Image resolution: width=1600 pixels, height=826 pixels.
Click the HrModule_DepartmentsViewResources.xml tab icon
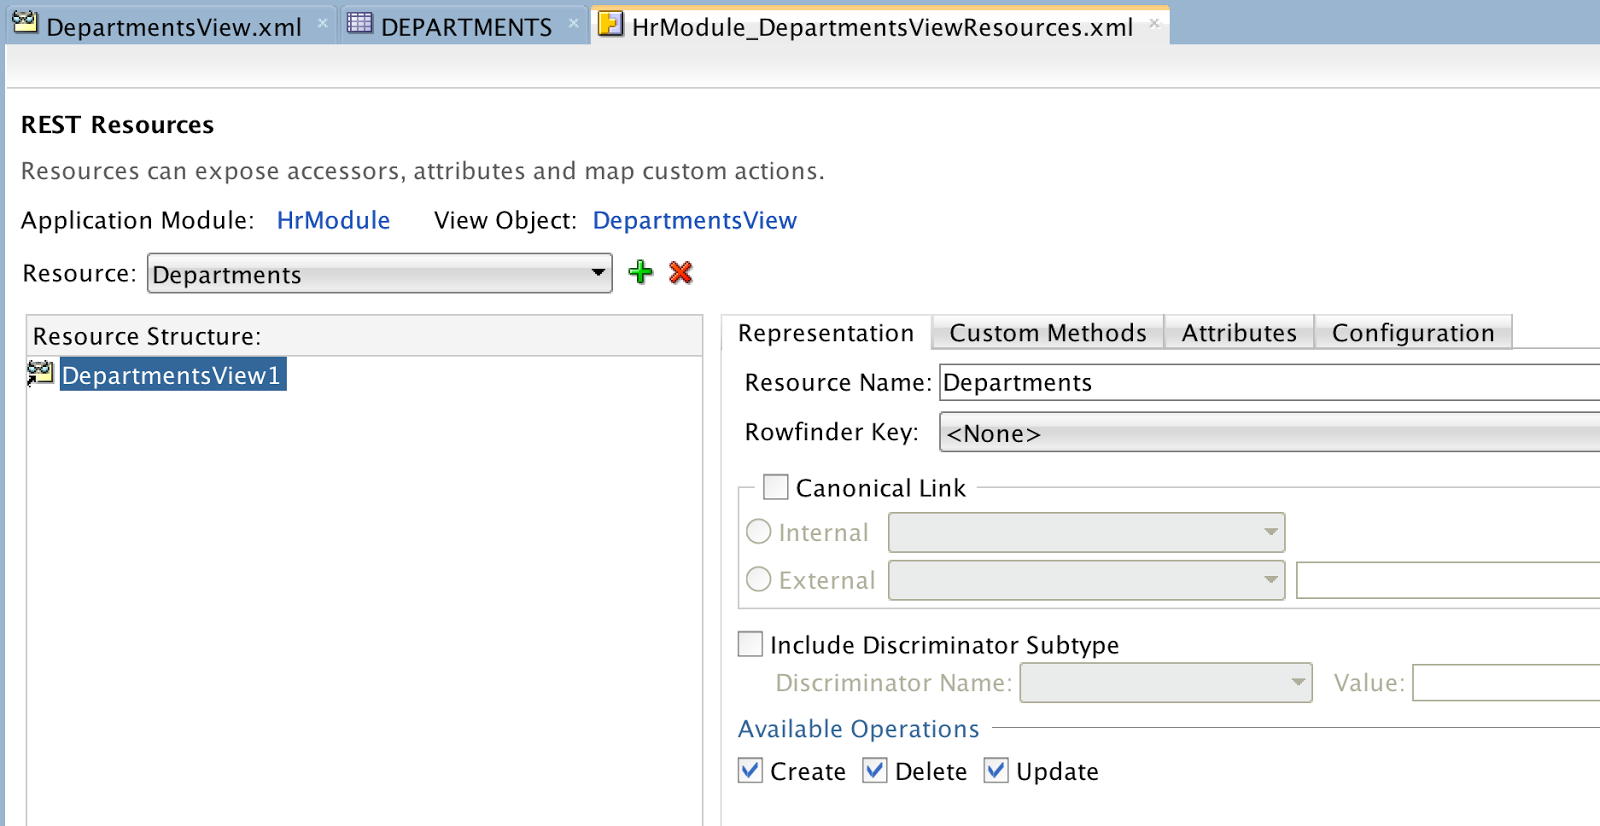[610, 23]
